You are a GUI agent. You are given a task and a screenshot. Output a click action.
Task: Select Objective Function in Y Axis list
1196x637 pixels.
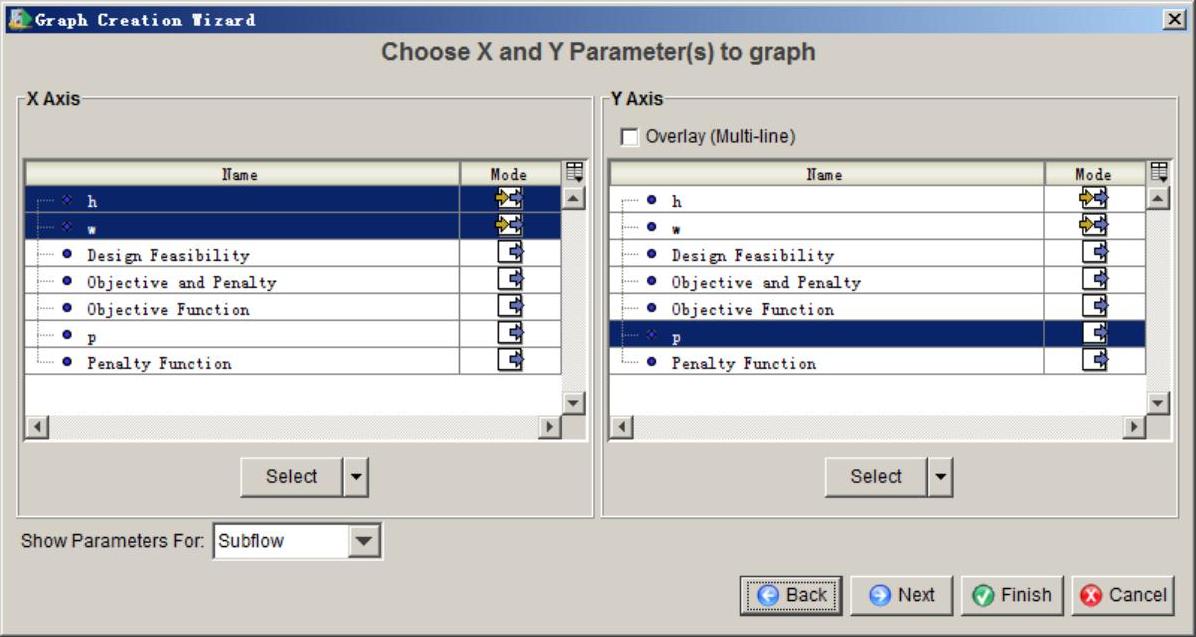coord(752,309)
